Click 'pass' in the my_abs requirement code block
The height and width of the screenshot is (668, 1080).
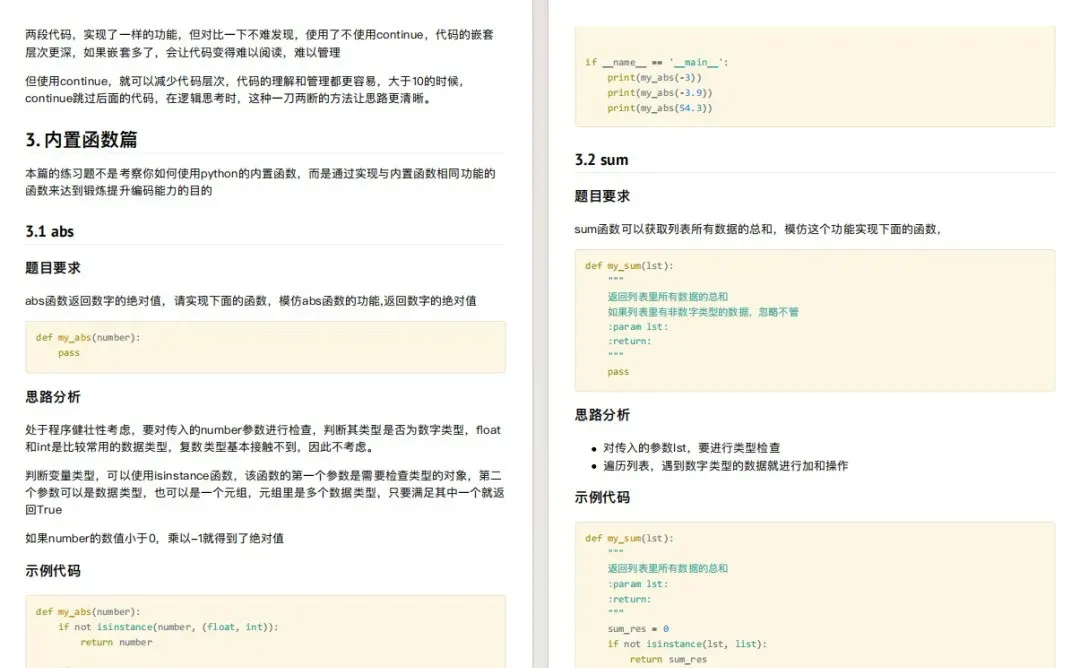(69, 353)
